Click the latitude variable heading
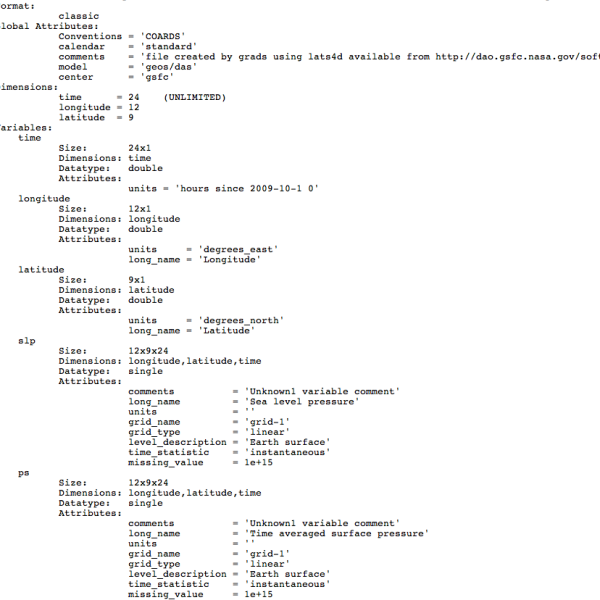The width and height of the screenshot is (600, 600). pyautogui.click(x=41, y=270)
